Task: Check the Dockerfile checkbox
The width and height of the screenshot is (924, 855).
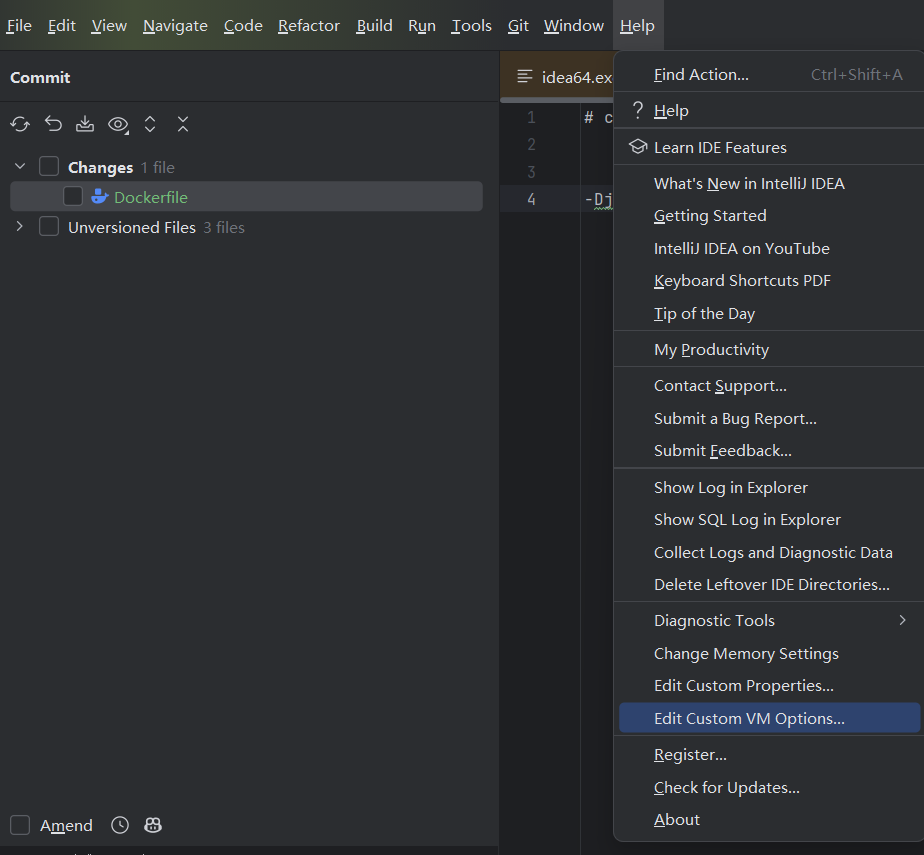Action: click(73, 197)
